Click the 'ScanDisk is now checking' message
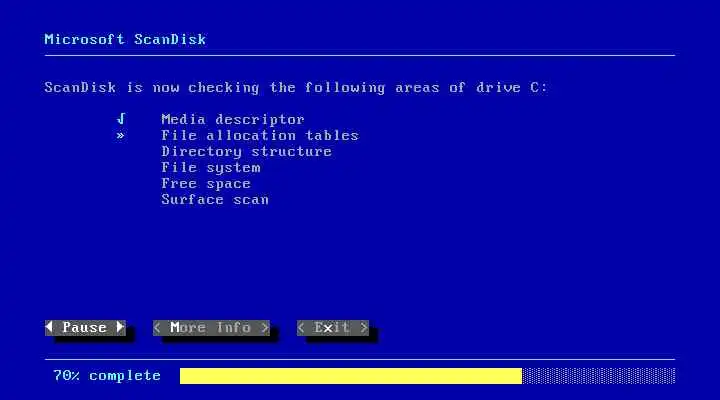720x400 pixels. [296, 88]
